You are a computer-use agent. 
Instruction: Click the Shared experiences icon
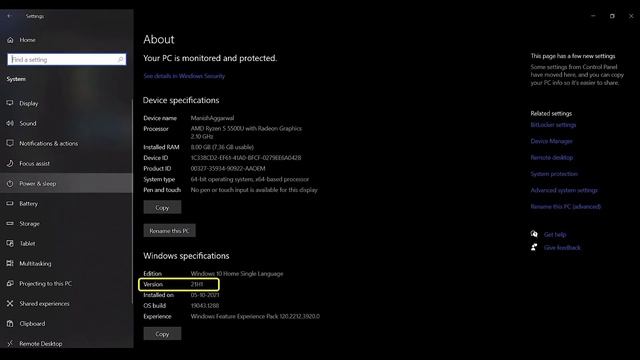point(10,303)
